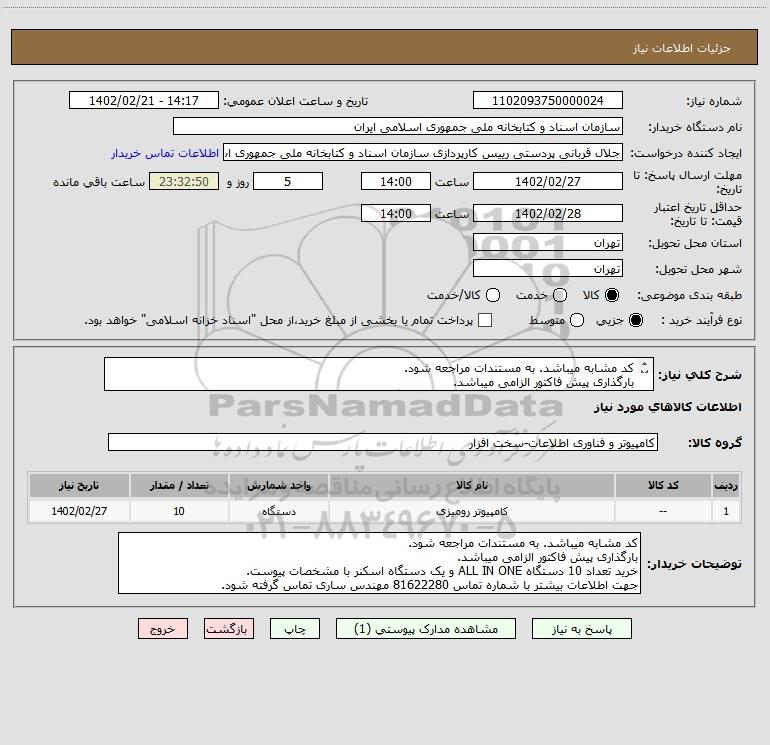Click the تعداد / مقدار column header
This screenshot has height=745, width=770.
click(x=179, y=485)
